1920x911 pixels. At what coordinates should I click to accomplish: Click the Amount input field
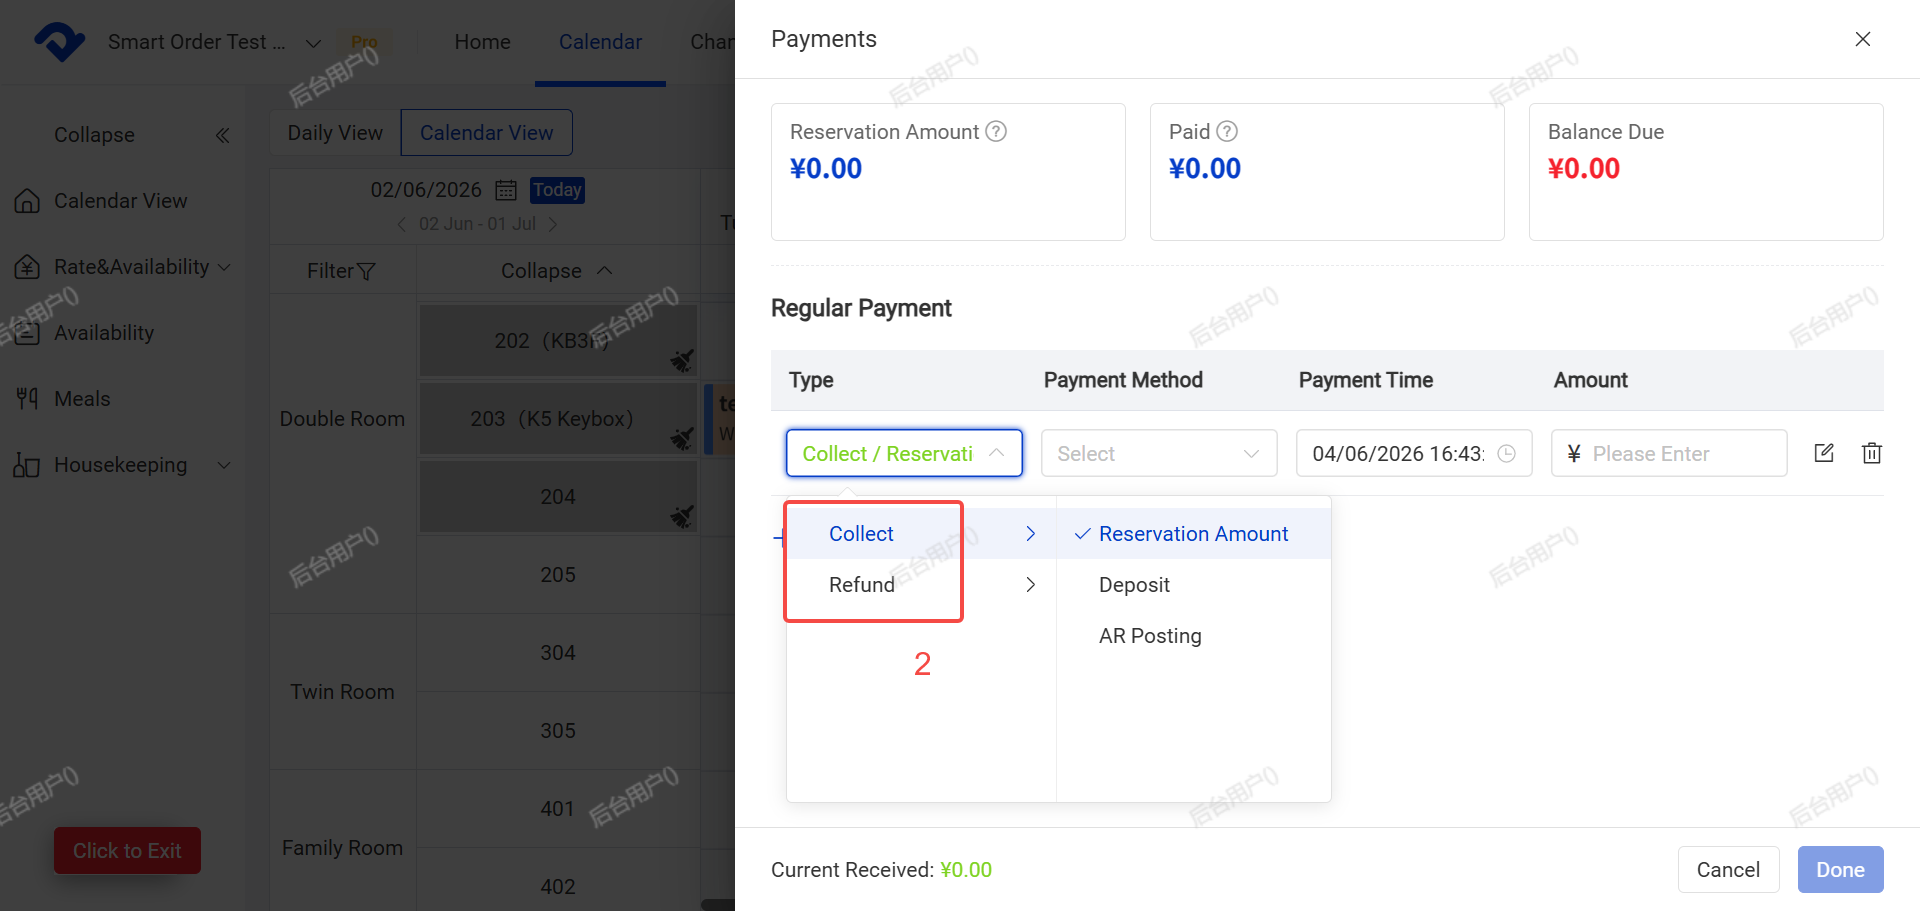coord(1669,453)
